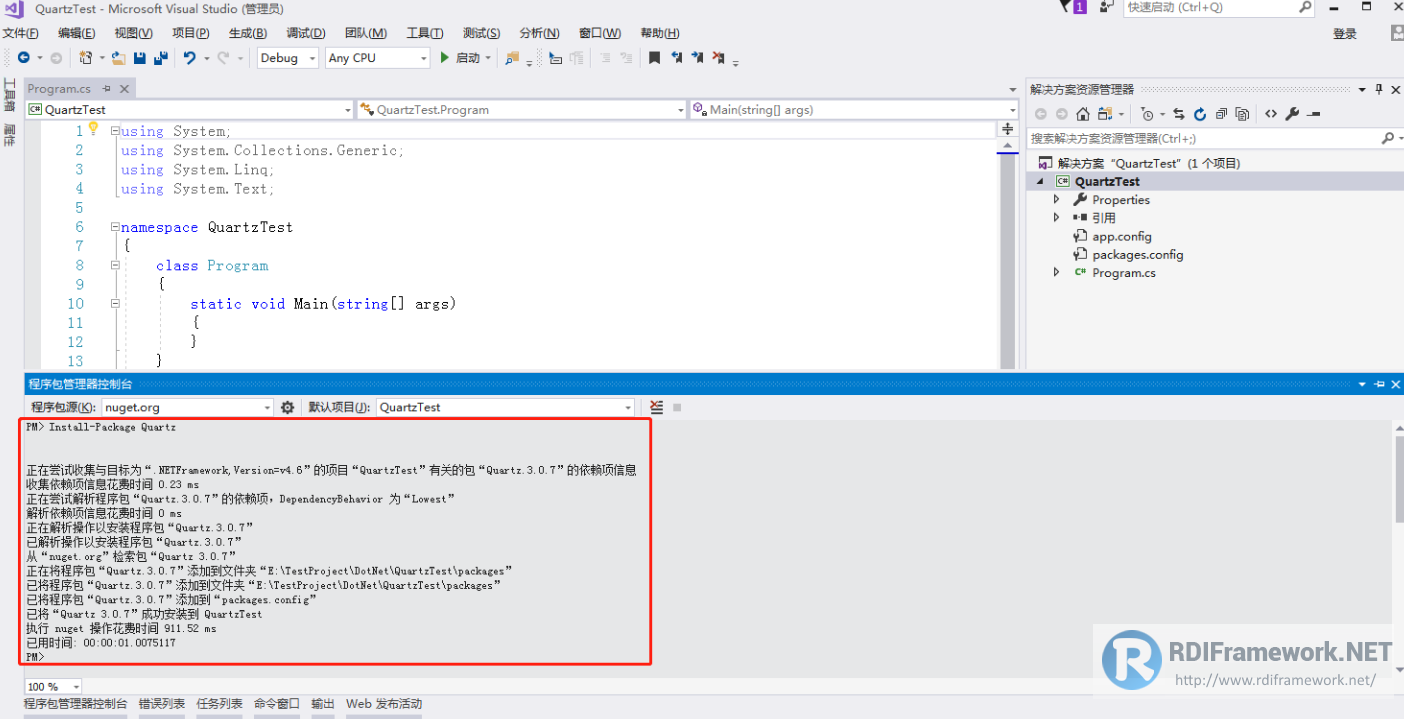This screenshot has width=1404, height=719.
Task: Collapse the namespace QuartzTest code block
Action: [x=115, y=227]
